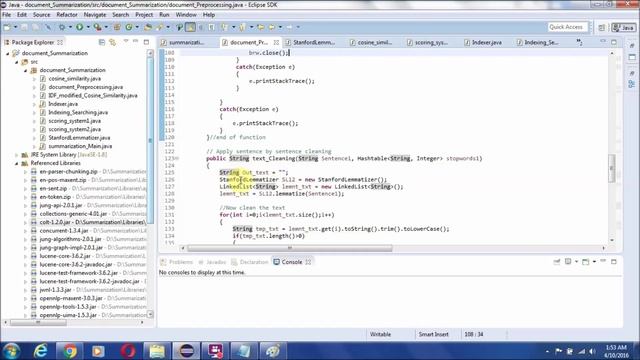Click the Windows Start button

point(11,351)
